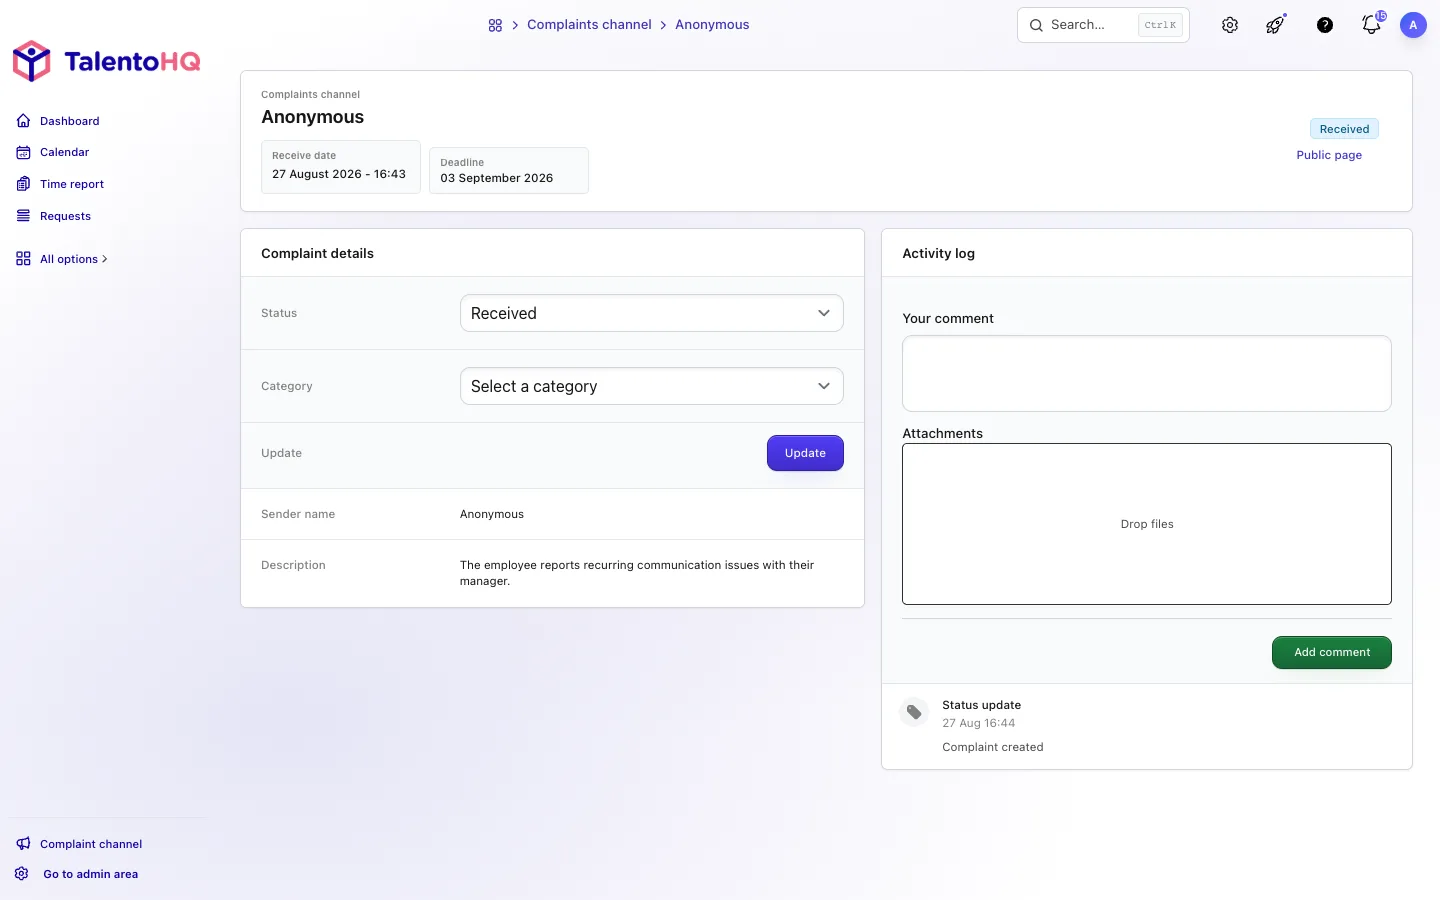Screen dimensions: 1440x900
Task: Click the Calendar icon in sidebar
Action: [x=23, y=152]
